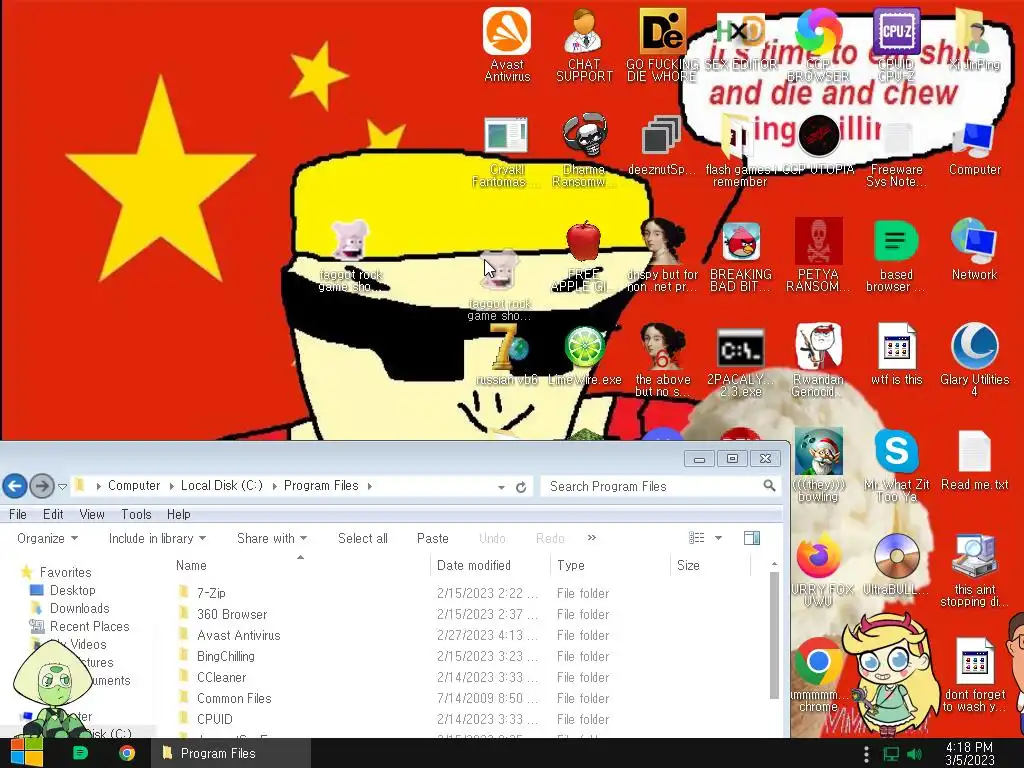Screen dimensions: 1024x768
Task: Sort by the Name column header
Action: coord(300,565)
